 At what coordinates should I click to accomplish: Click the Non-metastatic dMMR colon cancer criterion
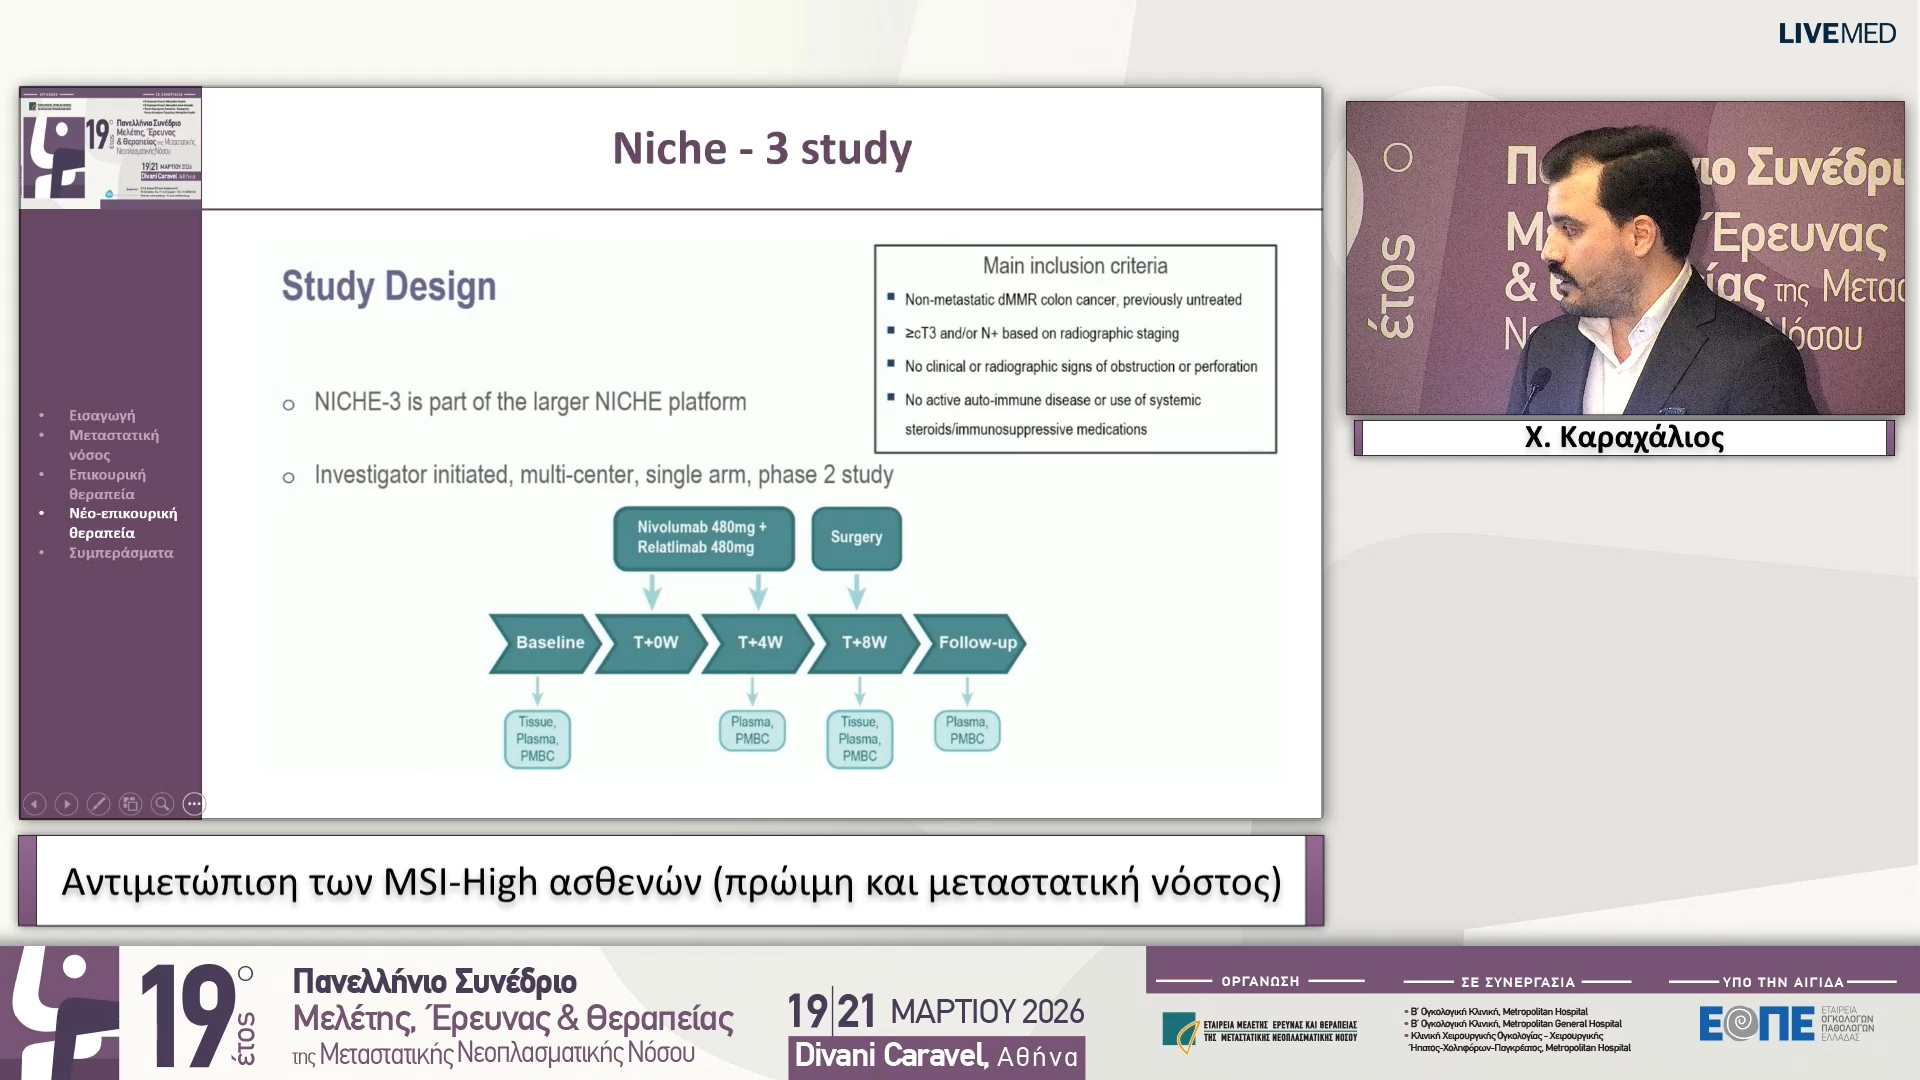(x=1073, y=300)
